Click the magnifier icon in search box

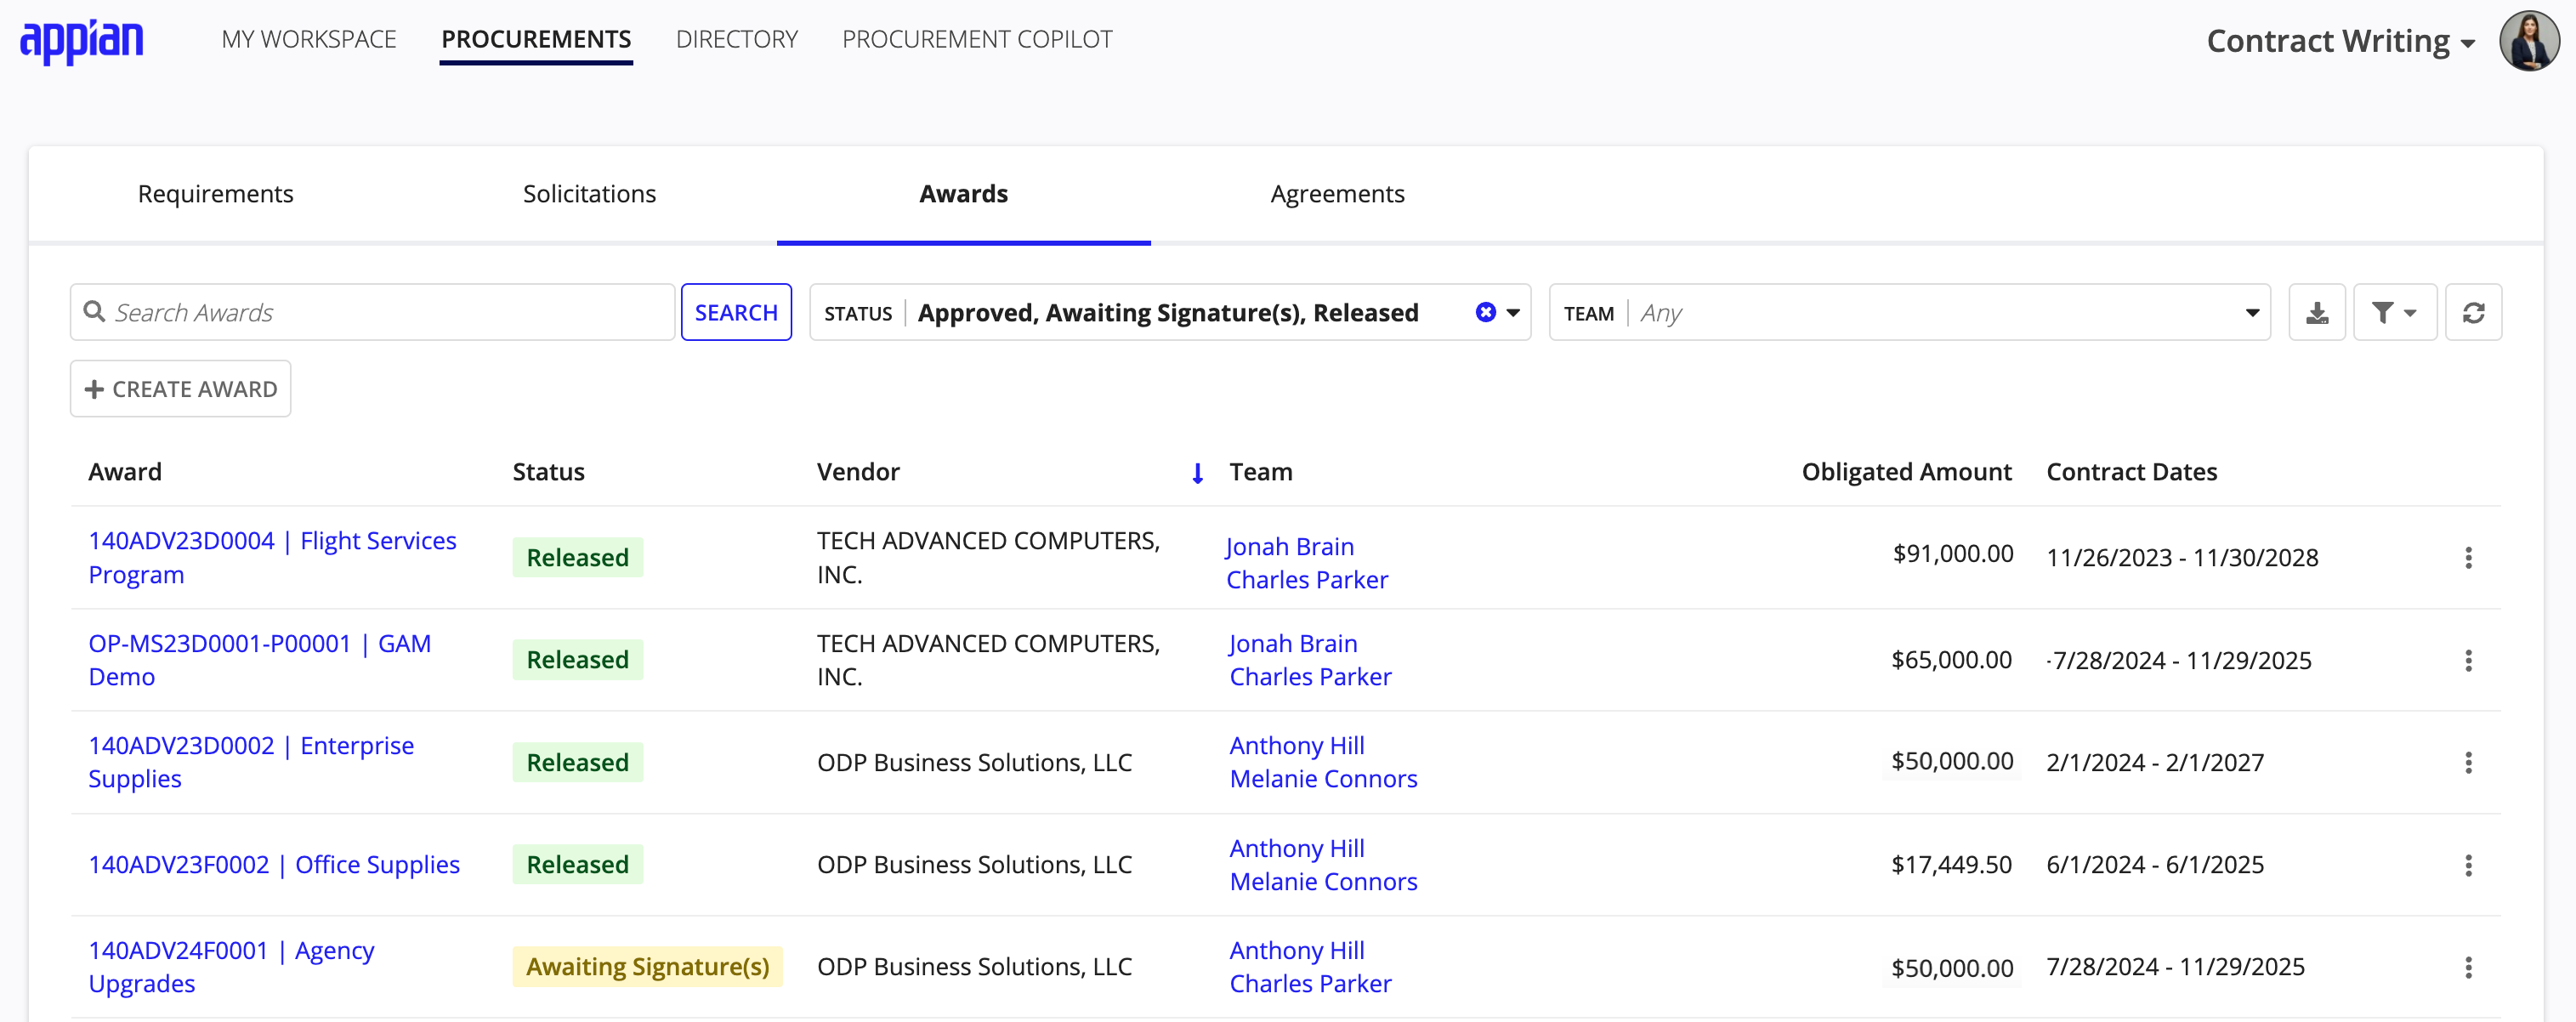94,312
